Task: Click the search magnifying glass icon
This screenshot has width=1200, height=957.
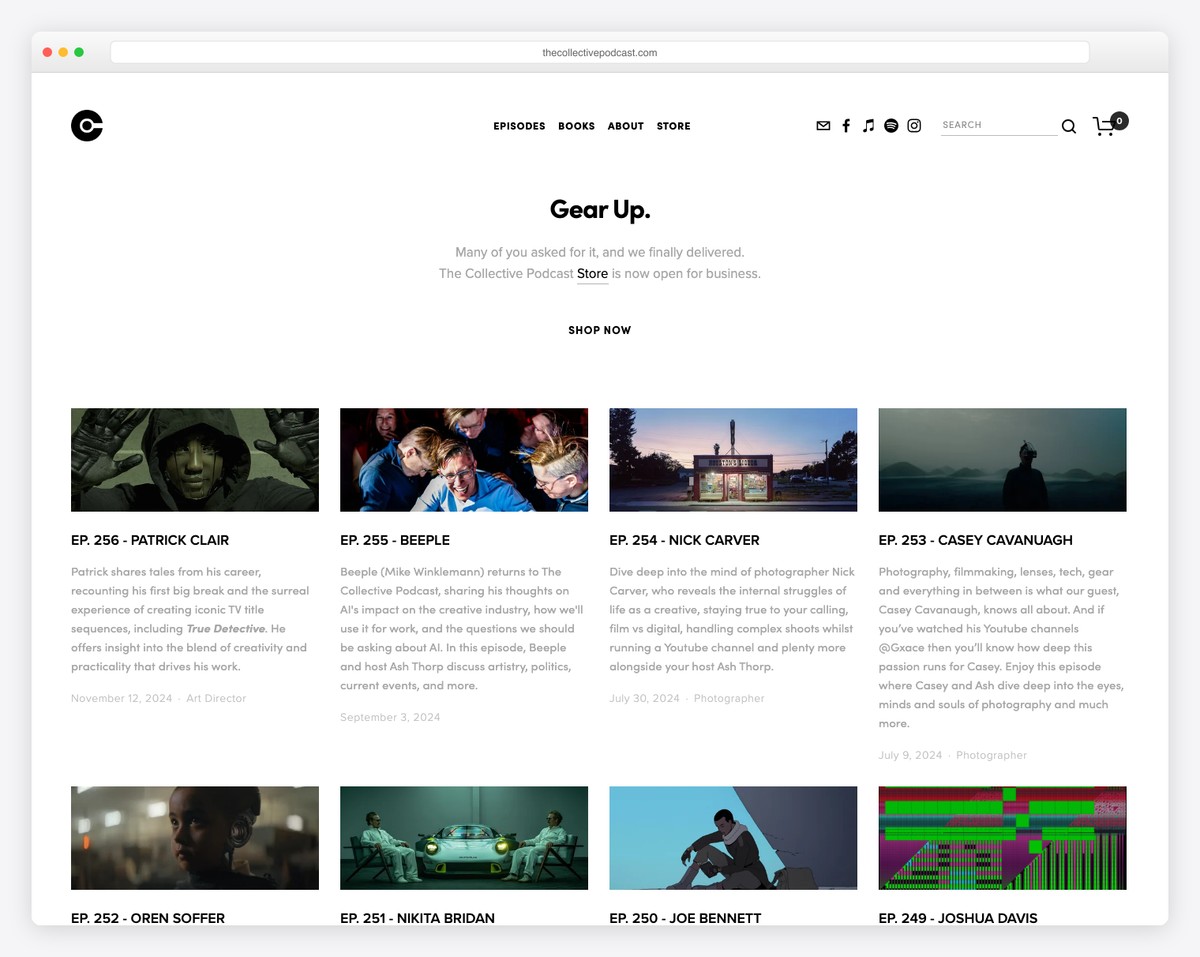Action: [x=1068, y=126]
